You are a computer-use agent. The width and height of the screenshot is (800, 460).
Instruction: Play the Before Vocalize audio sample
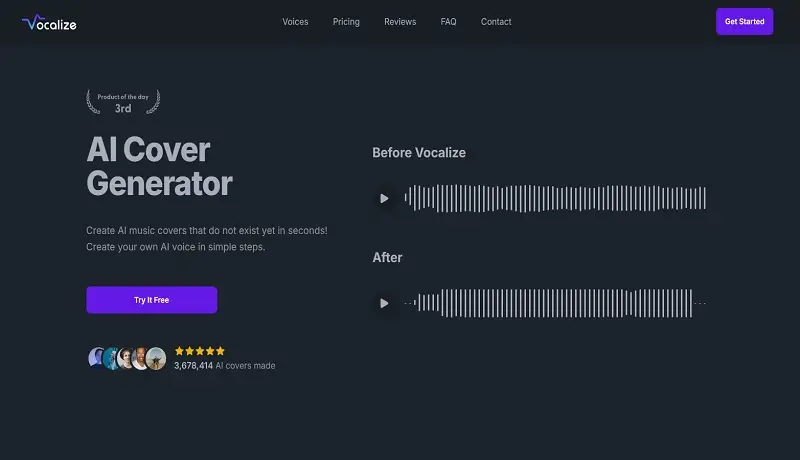pos(384,198)
